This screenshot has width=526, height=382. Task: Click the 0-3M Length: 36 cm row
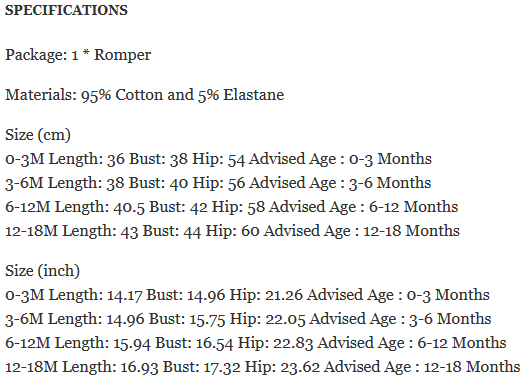[x=218, y=159]
